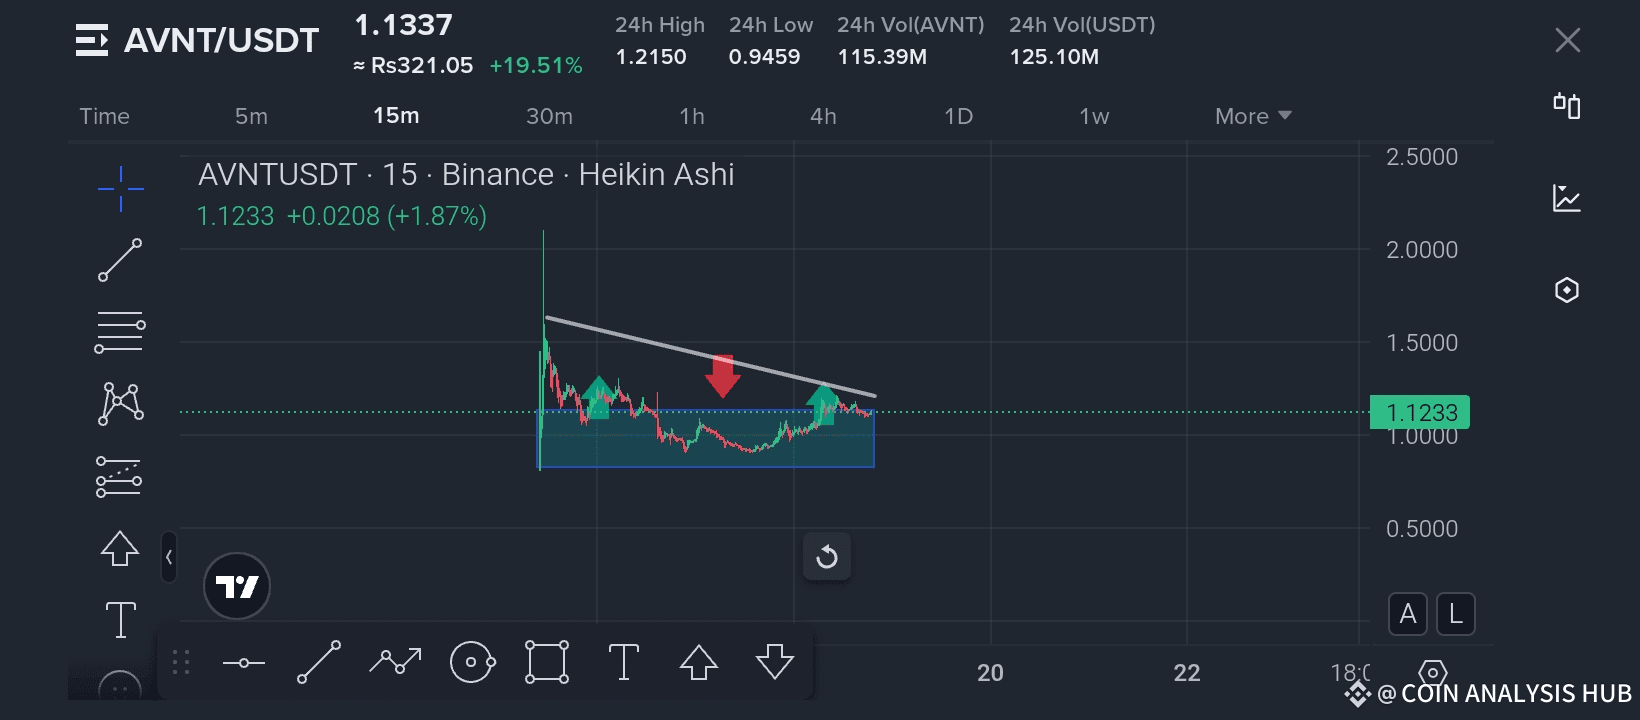The width and height of the screenshot is (1640, 720).
Task: Toggle auto scale with A button
Action: [x=1407, y=614]
